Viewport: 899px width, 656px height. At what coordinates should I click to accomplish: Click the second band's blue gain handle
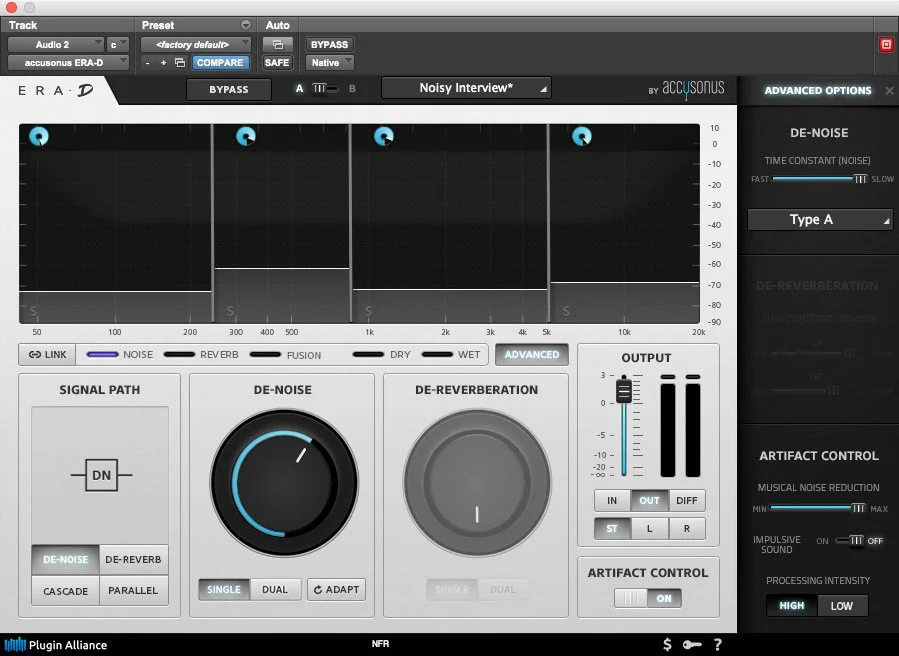click(246, 136)
